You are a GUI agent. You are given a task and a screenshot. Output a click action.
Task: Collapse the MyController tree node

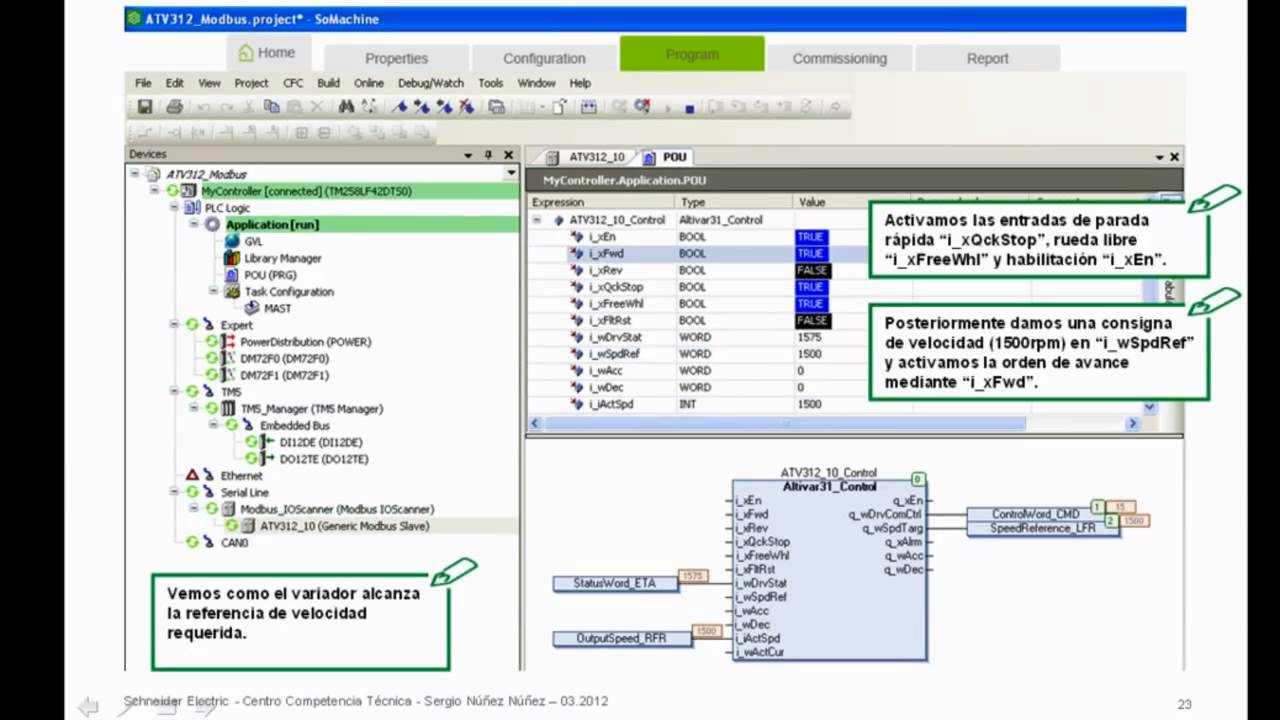[155, 191]
